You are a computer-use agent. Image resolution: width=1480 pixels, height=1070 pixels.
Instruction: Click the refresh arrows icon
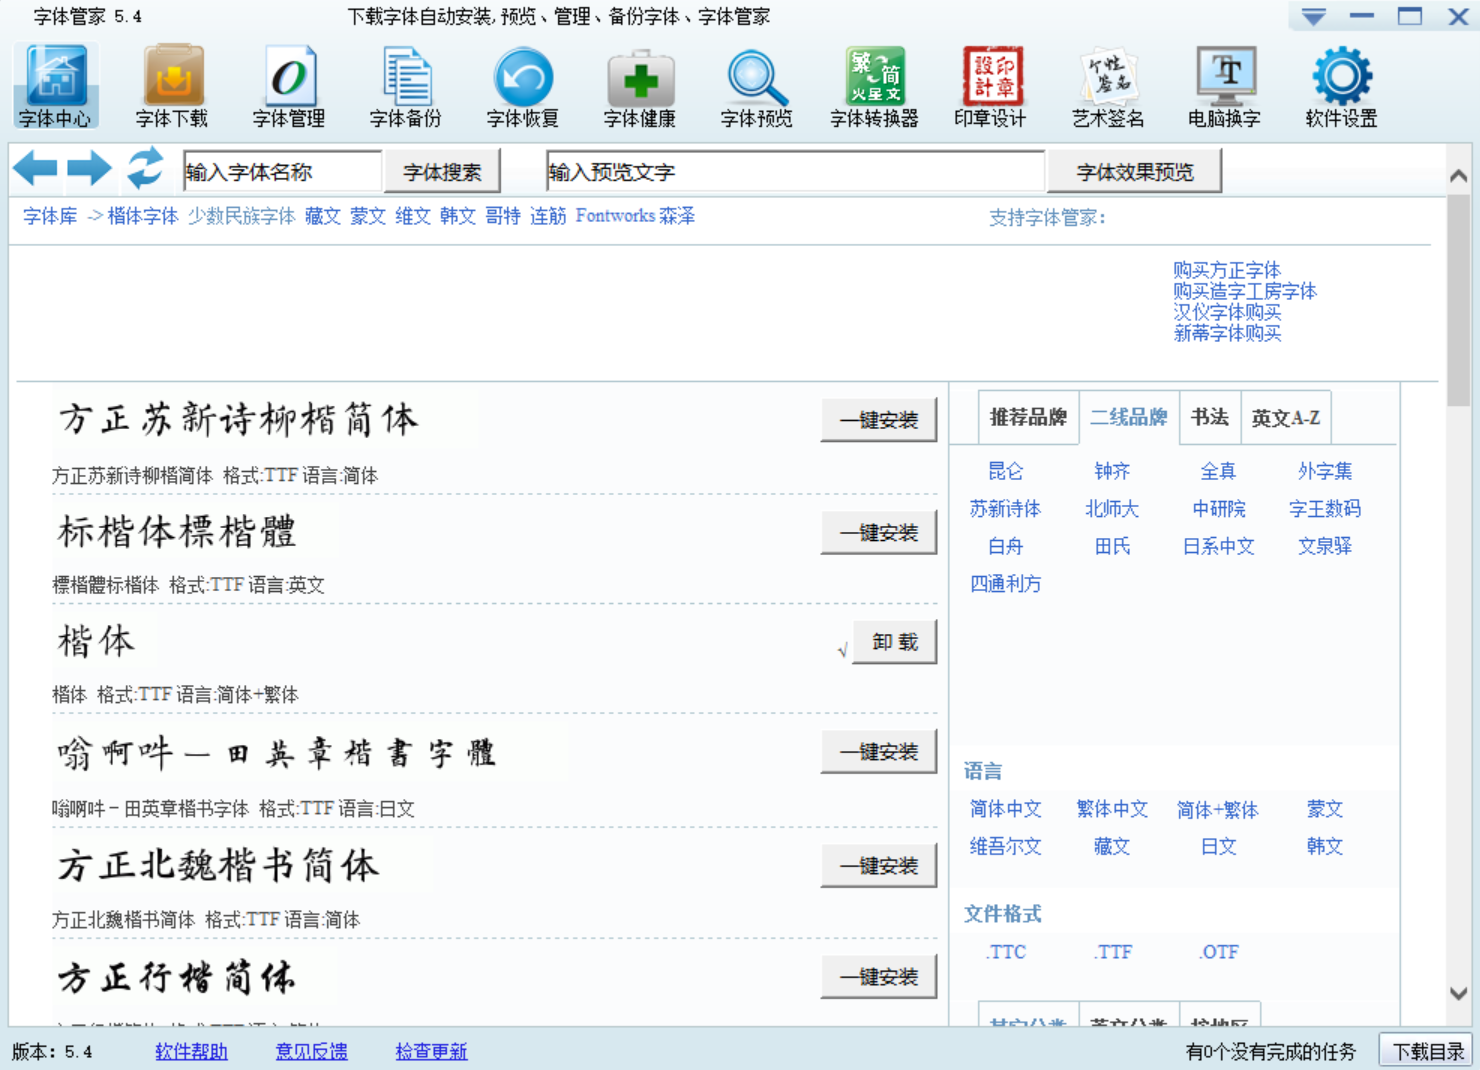(x=145, y=168)
